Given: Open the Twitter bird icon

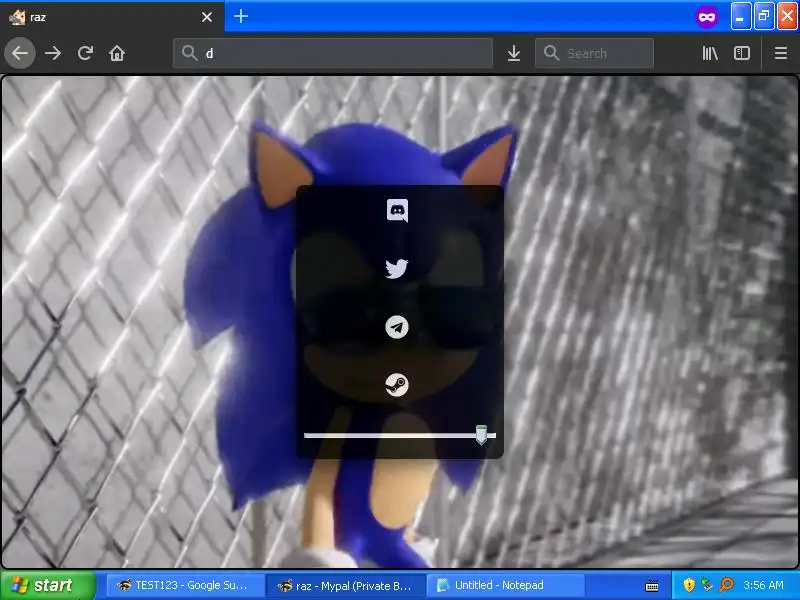Looking at the screenshot, I should pyautogui.click(x=396, y=268).
